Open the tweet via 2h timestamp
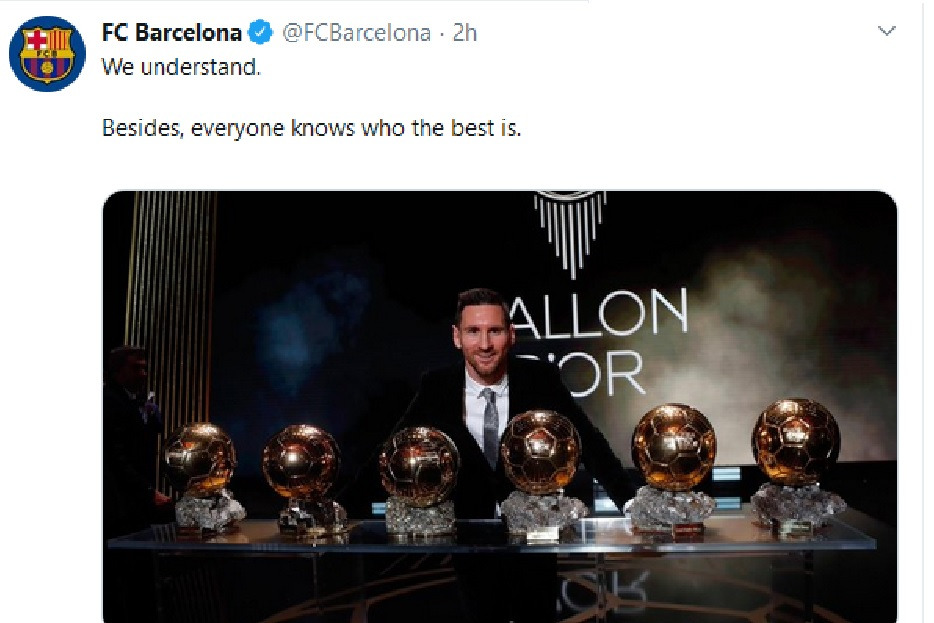Image resolution: width=934 pixels, height=623 pixels. [465, 33]
